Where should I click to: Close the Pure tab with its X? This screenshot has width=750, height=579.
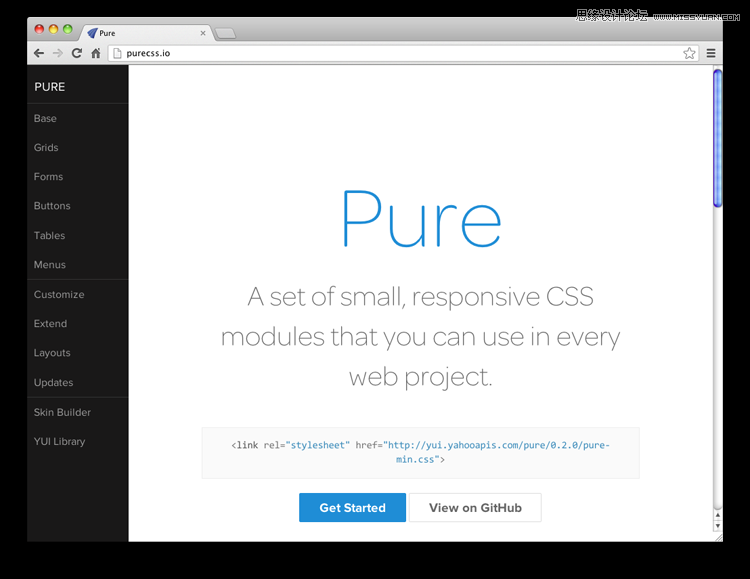tap(203, 33)
